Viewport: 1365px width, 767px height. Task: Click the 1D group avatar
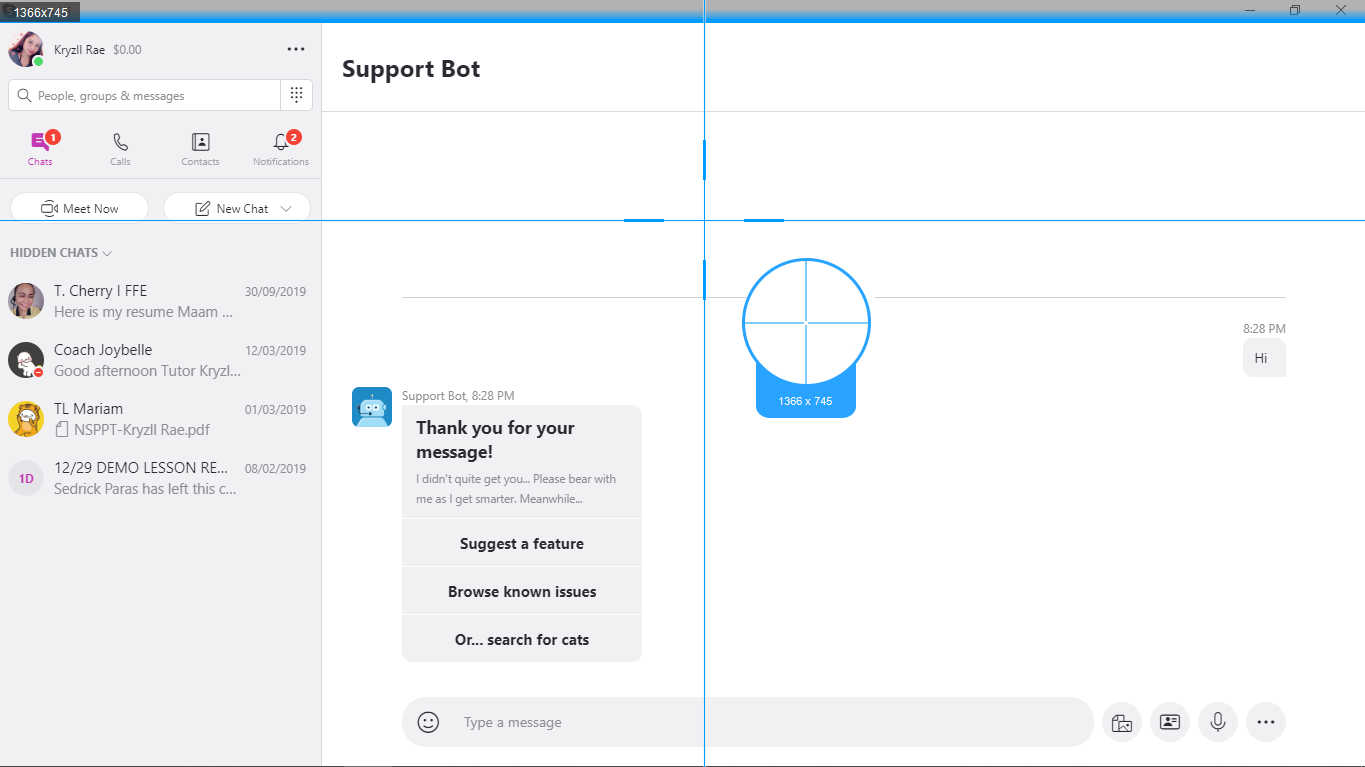[26, 478]
